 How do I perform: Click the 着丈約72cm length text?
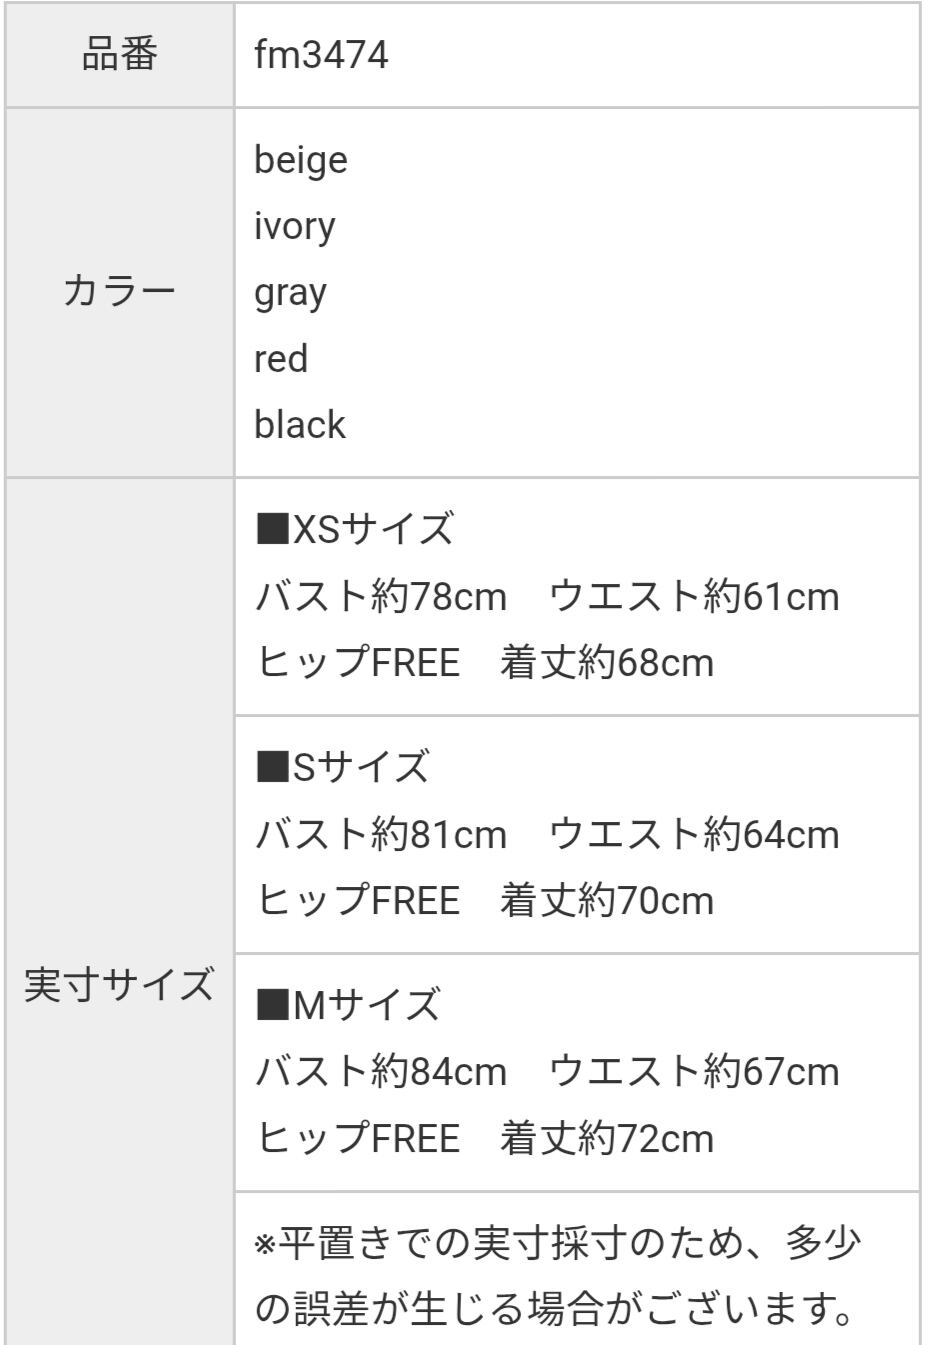click(x=607, y=1139)
